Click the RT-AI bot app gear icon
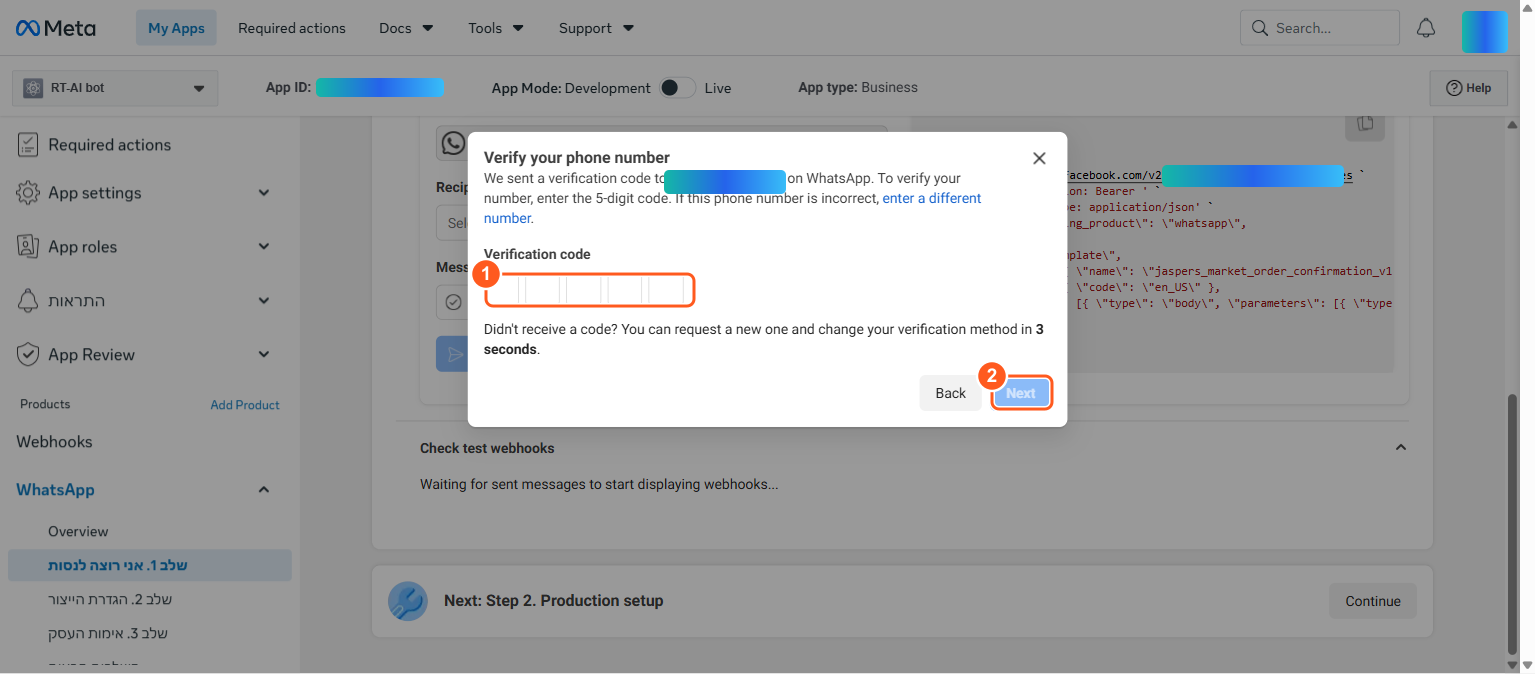 coord(33,88)
